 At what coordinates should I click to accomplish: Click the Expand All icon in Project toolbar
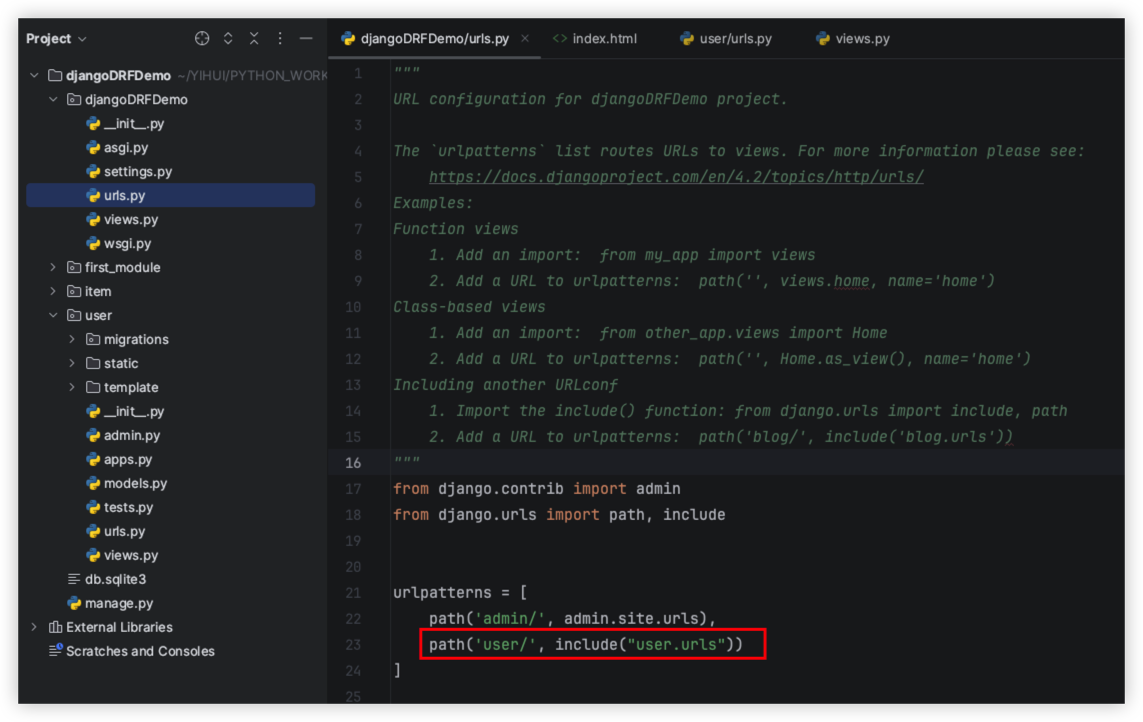[x=228, y=38]
